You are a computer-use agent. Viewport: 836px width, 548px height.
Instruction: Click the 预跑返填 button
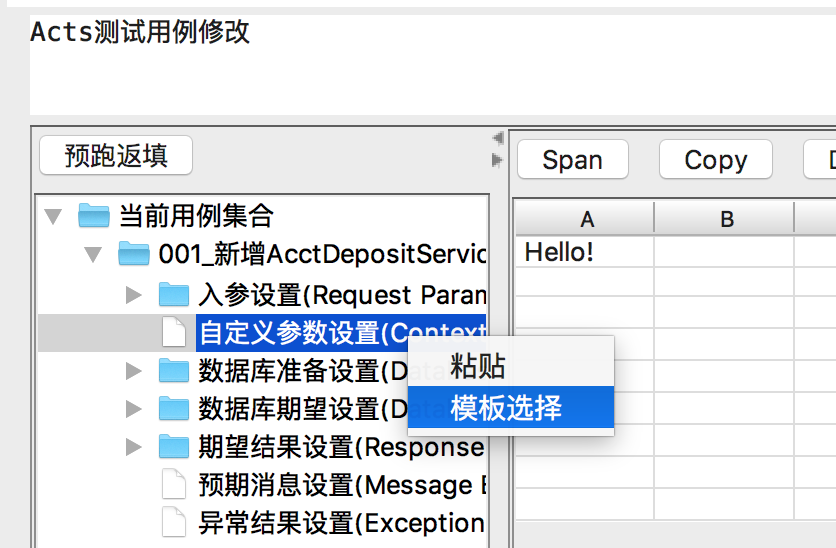coord(116,155)
